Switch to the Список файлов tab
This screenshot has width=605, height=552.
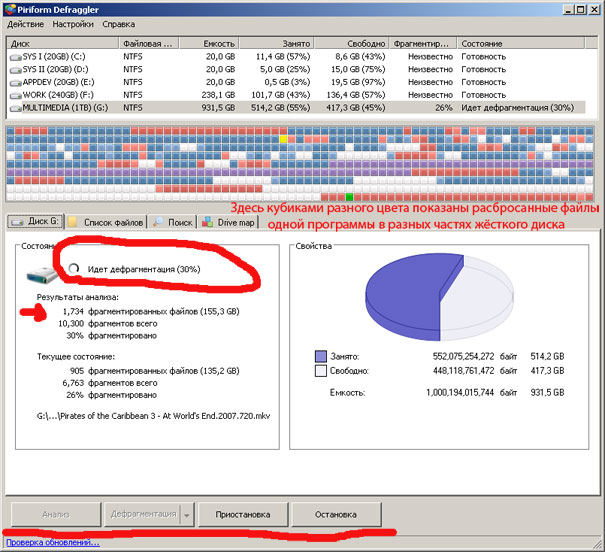click(108, 222)
